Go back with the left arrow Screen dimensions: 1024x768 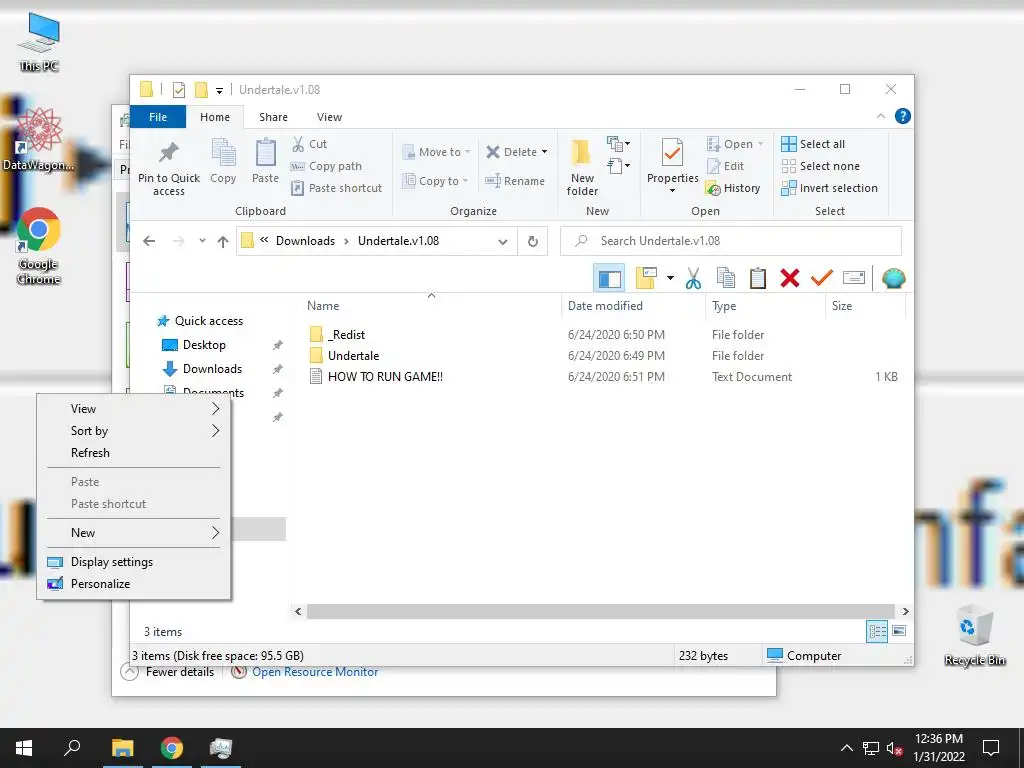click(150, 241)
